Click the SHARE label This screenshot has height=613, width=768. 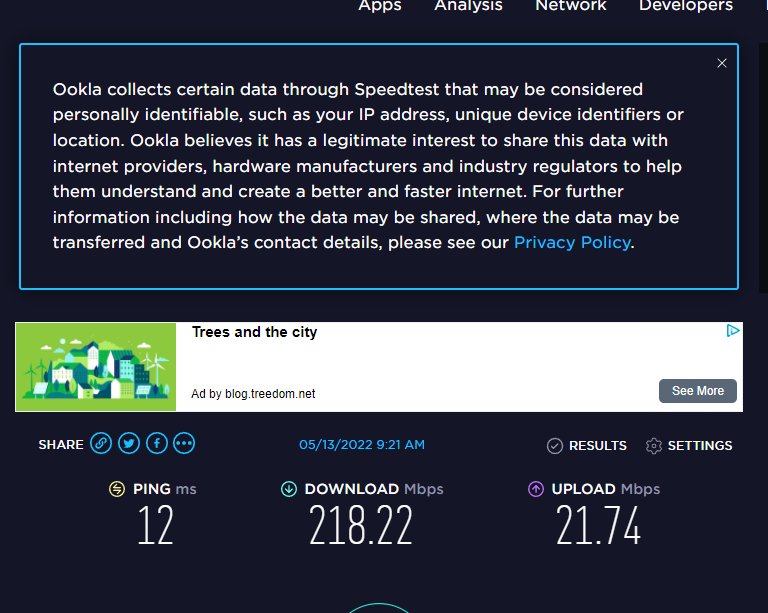pos(61,445)
